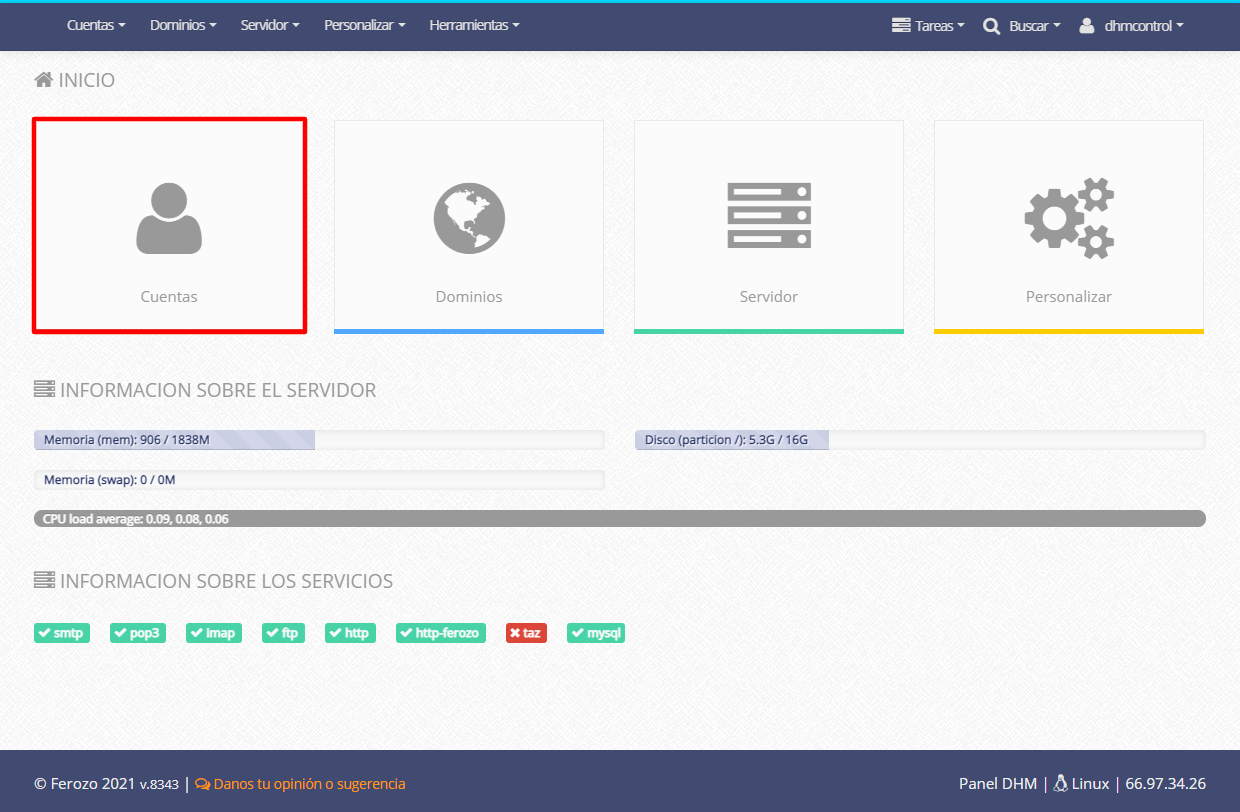Viewport: 1240px width, 812px height.
Task: Click the mysql service status badge
Action: coord(596,633)
